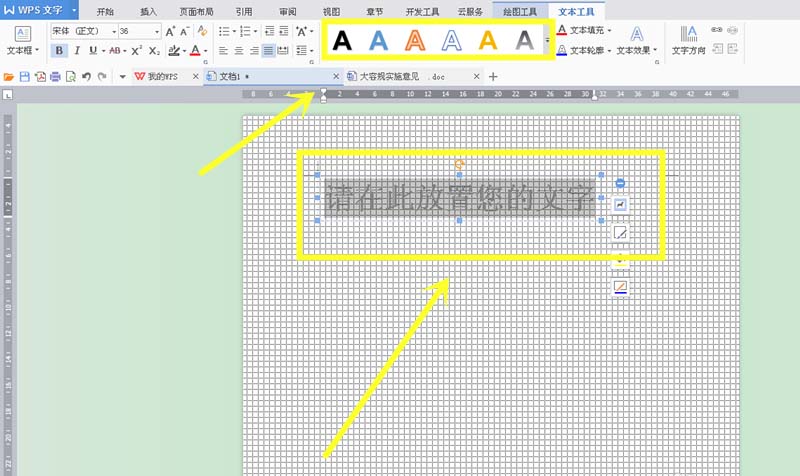Toggle bold formatting button
Screen dimensions: 800x476
pos(59,50)
